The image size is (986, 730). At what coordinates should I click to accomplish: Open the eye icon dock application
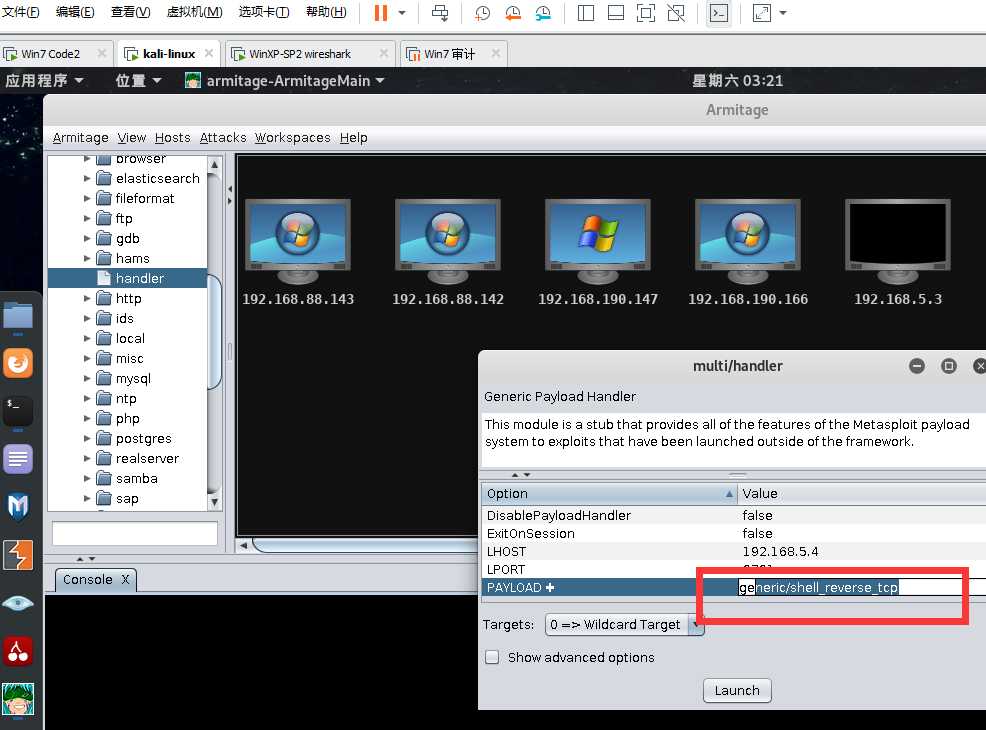pyautogui.click(x=18, y=604)
